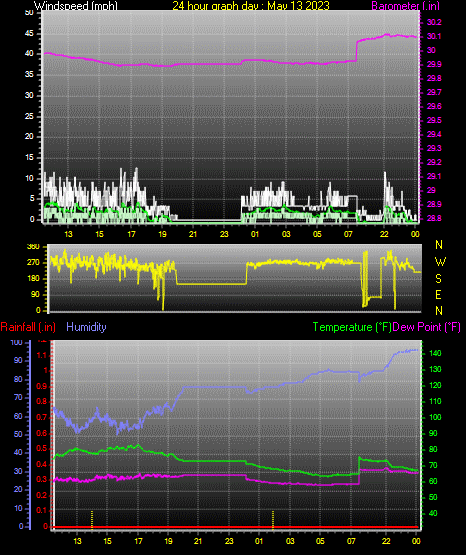Click the 100 humidity axis value
Image resolution: width=466 pixels, height=555 pixels.
17,343
